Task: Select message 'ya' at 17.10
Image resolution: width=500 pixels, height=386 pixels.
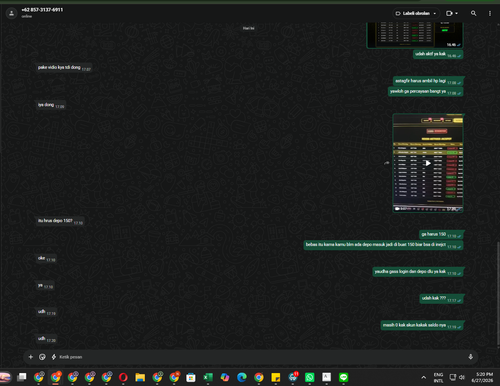Action: tap(45, 286)
